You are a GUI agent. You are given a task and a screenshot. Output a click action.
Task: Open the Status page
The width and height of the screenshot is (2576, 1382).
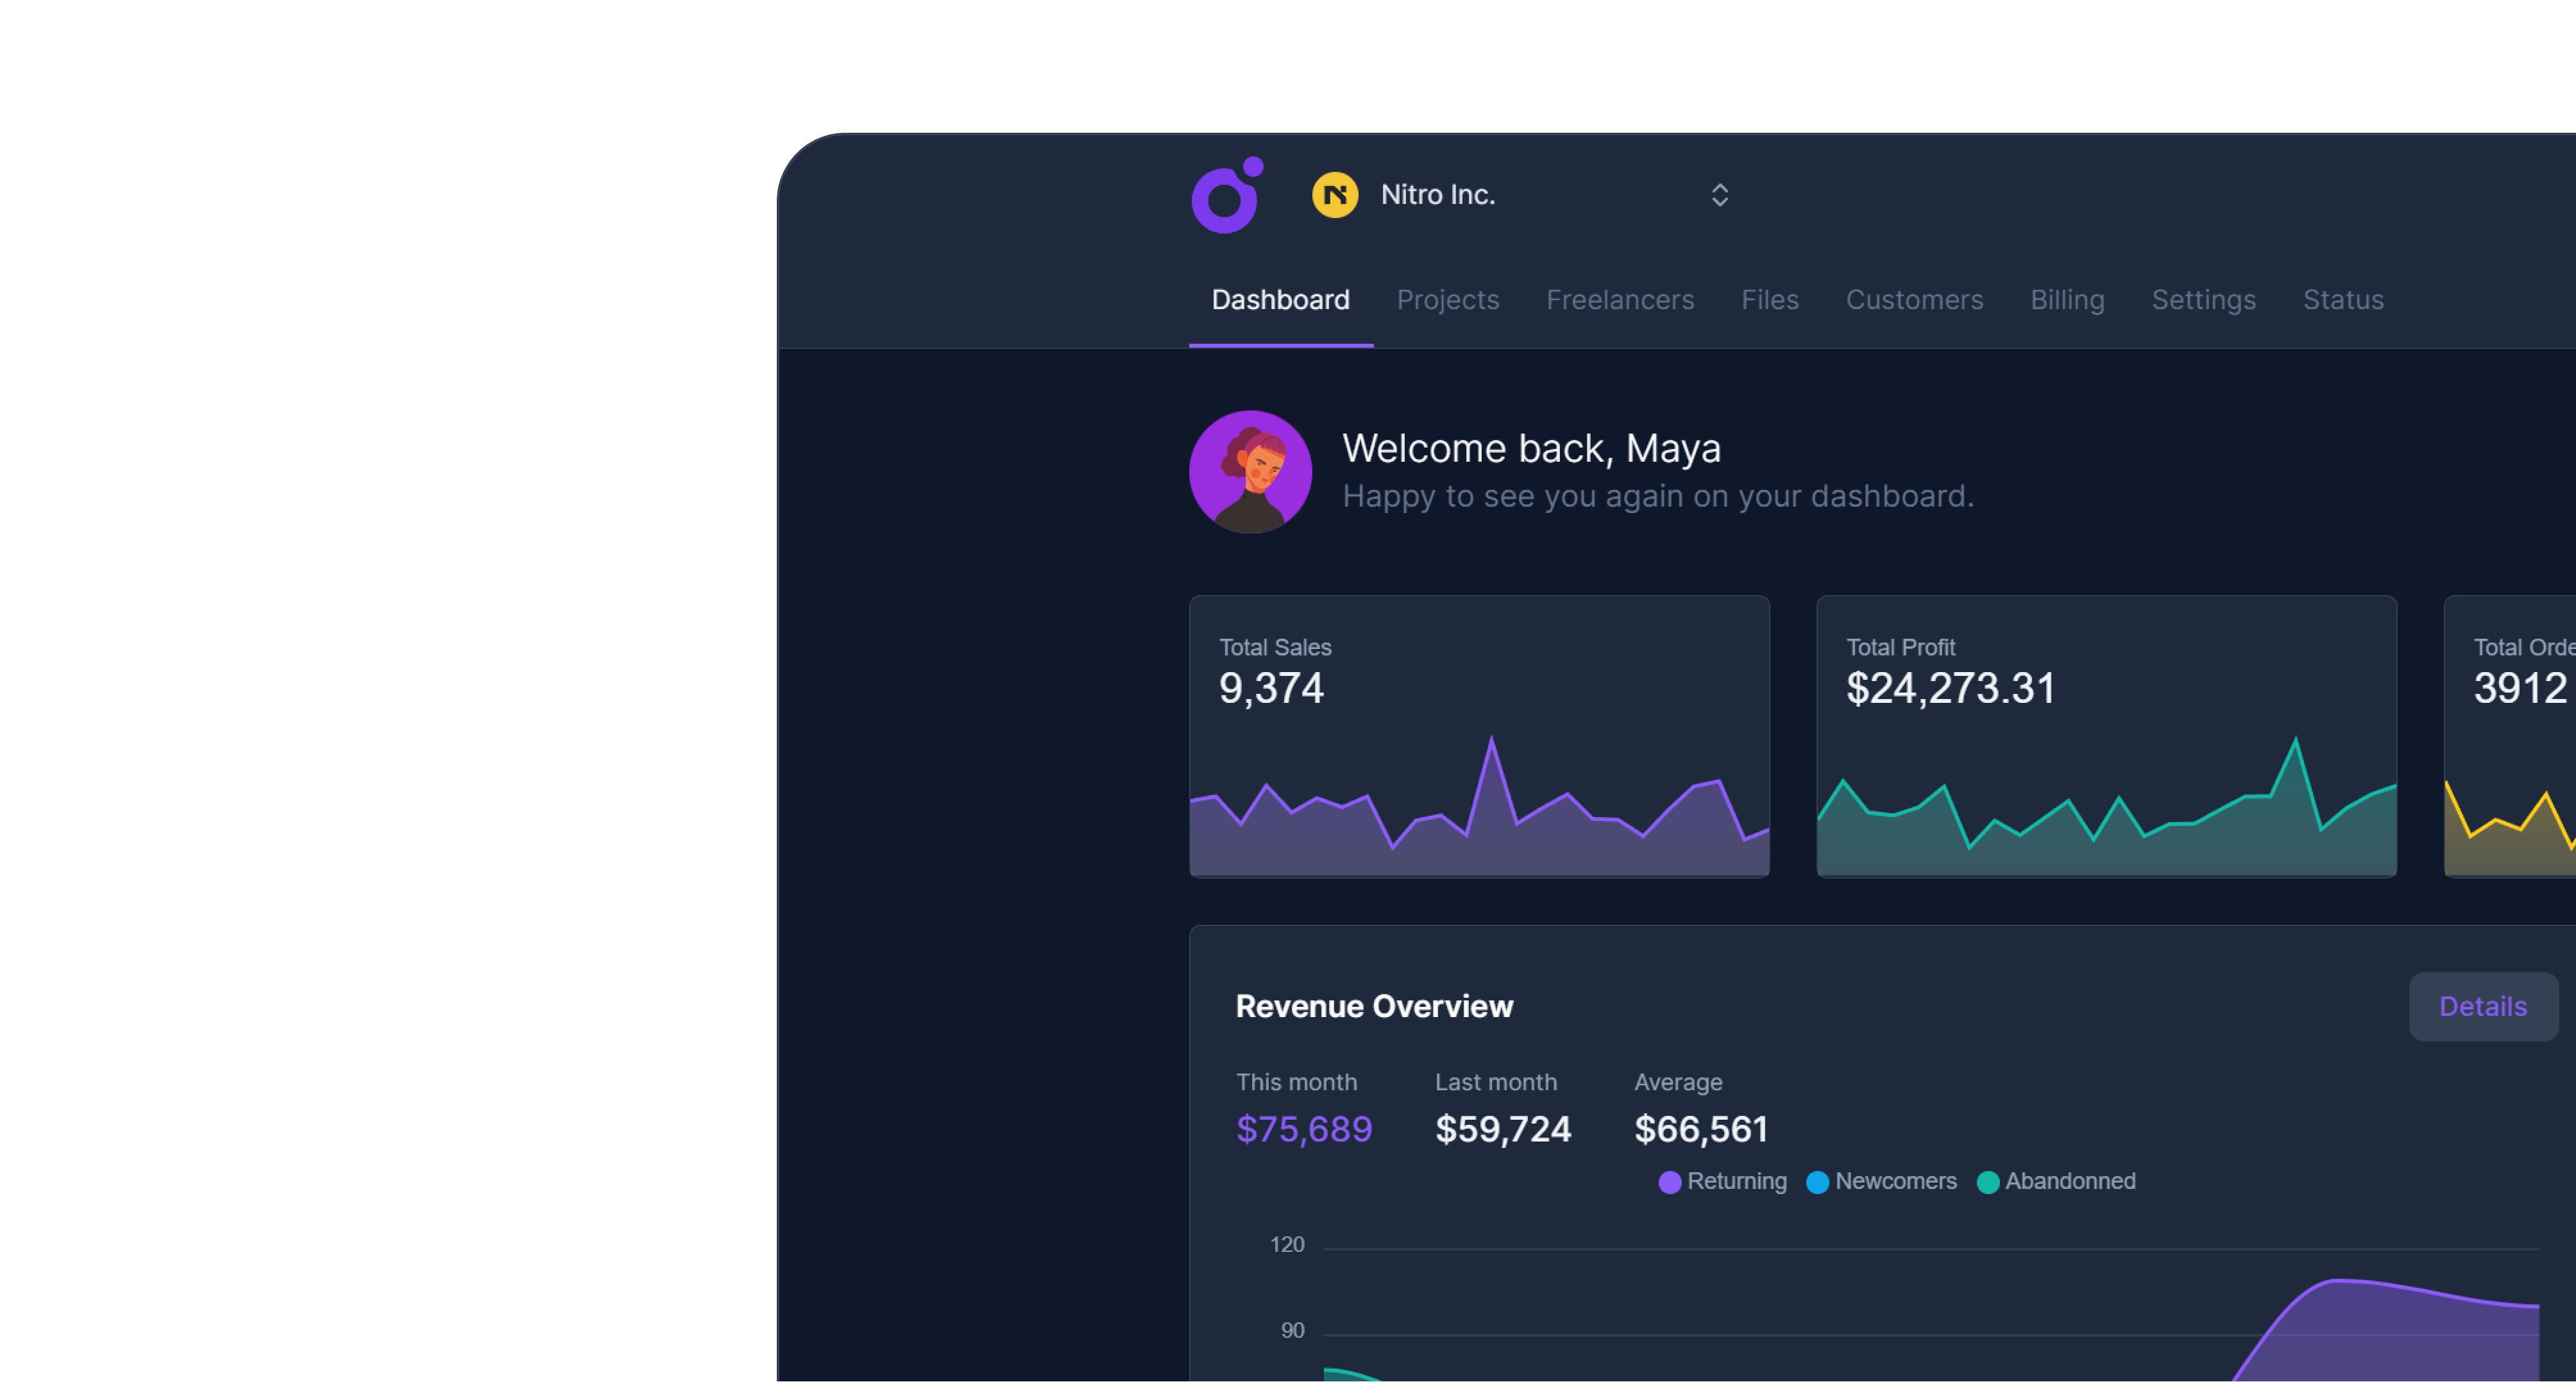click(x=2343, y=299)
